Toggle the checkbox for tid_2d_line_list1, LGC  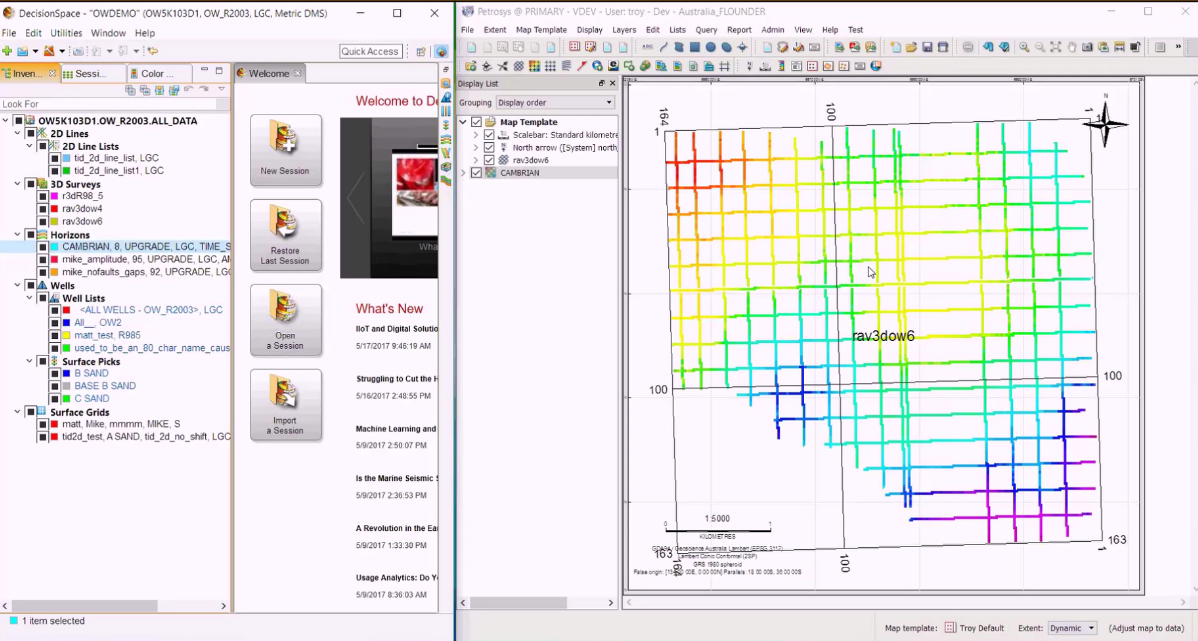[x=55, y=171]
